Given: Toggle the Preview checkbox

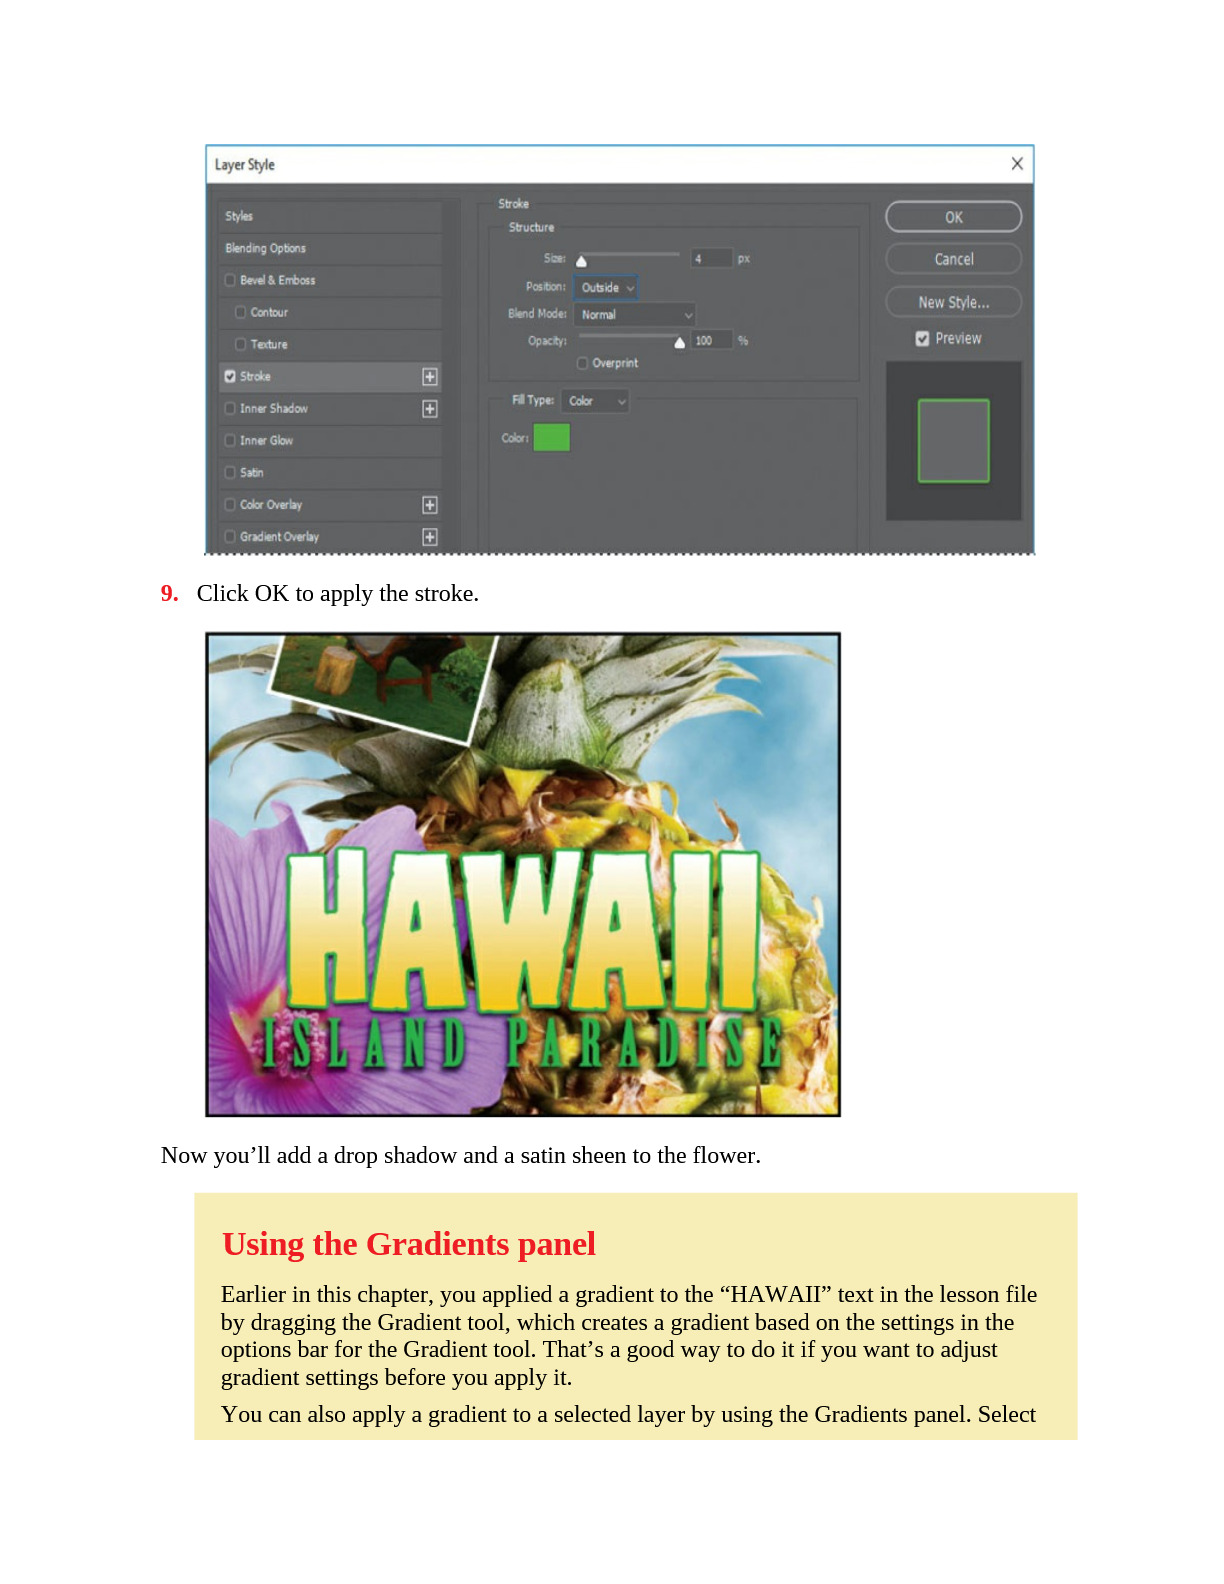Looking at the screenshot, I should click(922, 339).
